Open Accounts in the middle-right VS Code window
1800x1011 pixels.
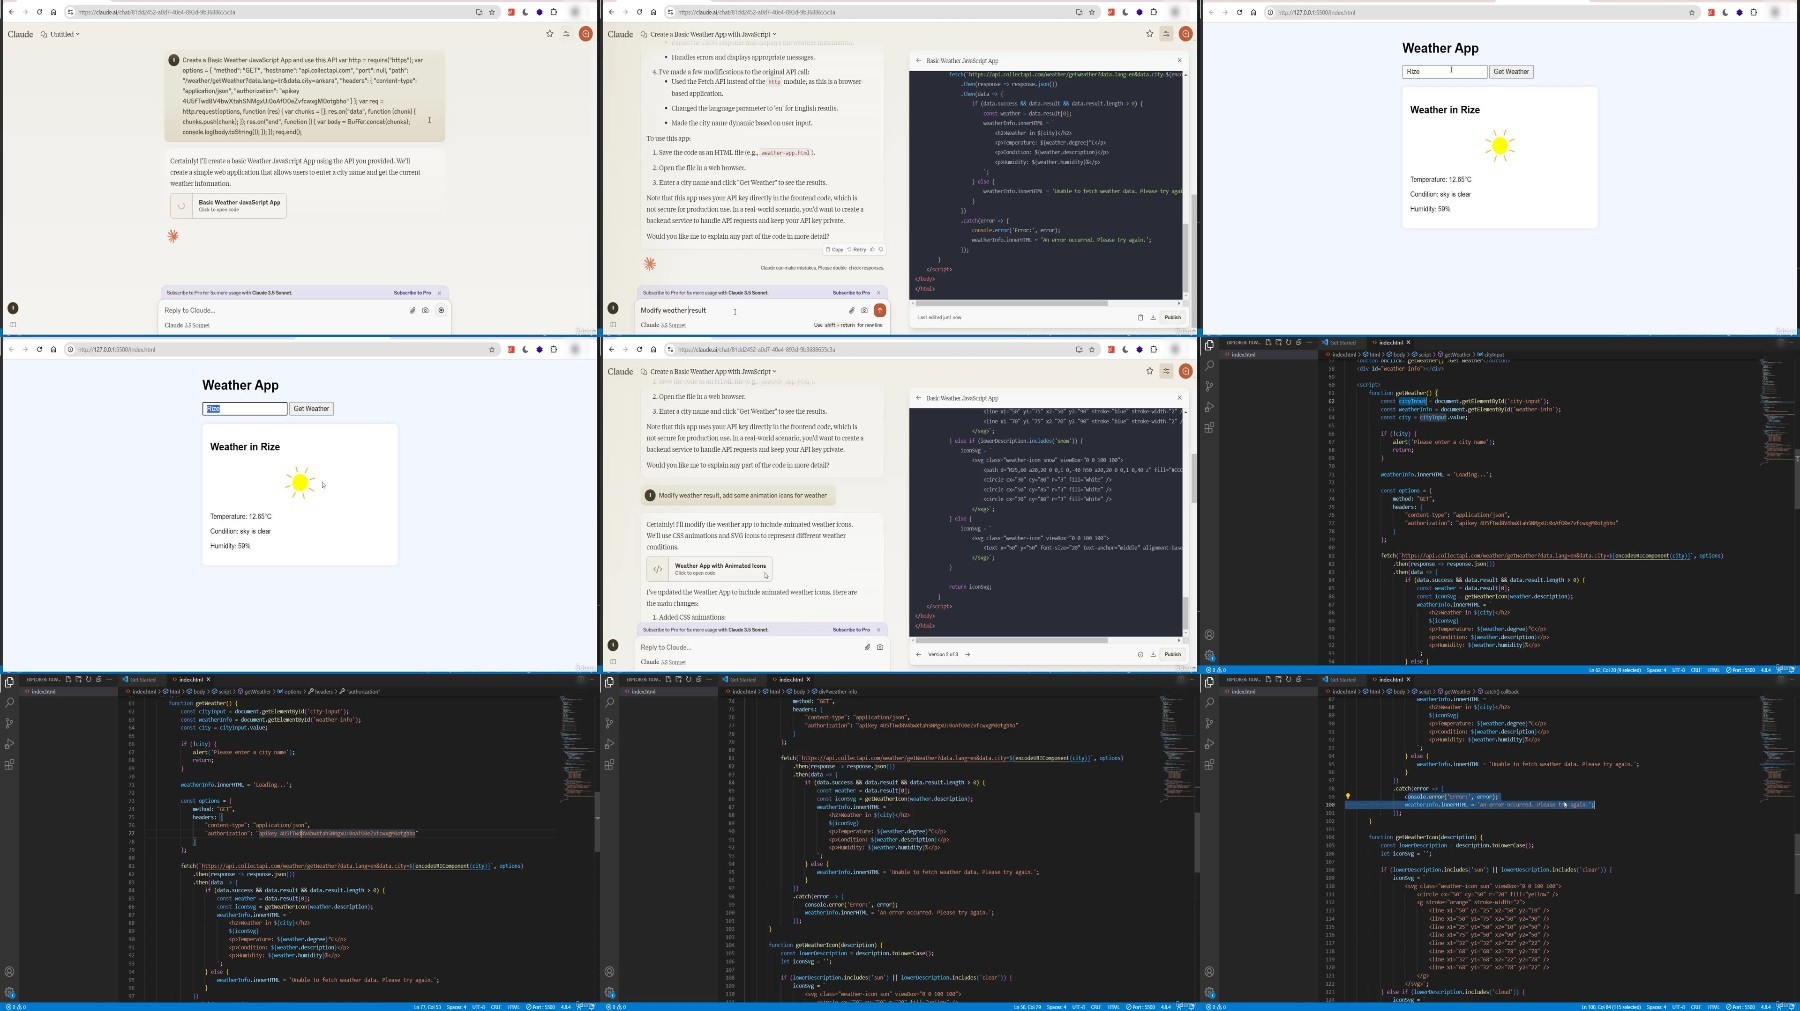(1209, 635)
